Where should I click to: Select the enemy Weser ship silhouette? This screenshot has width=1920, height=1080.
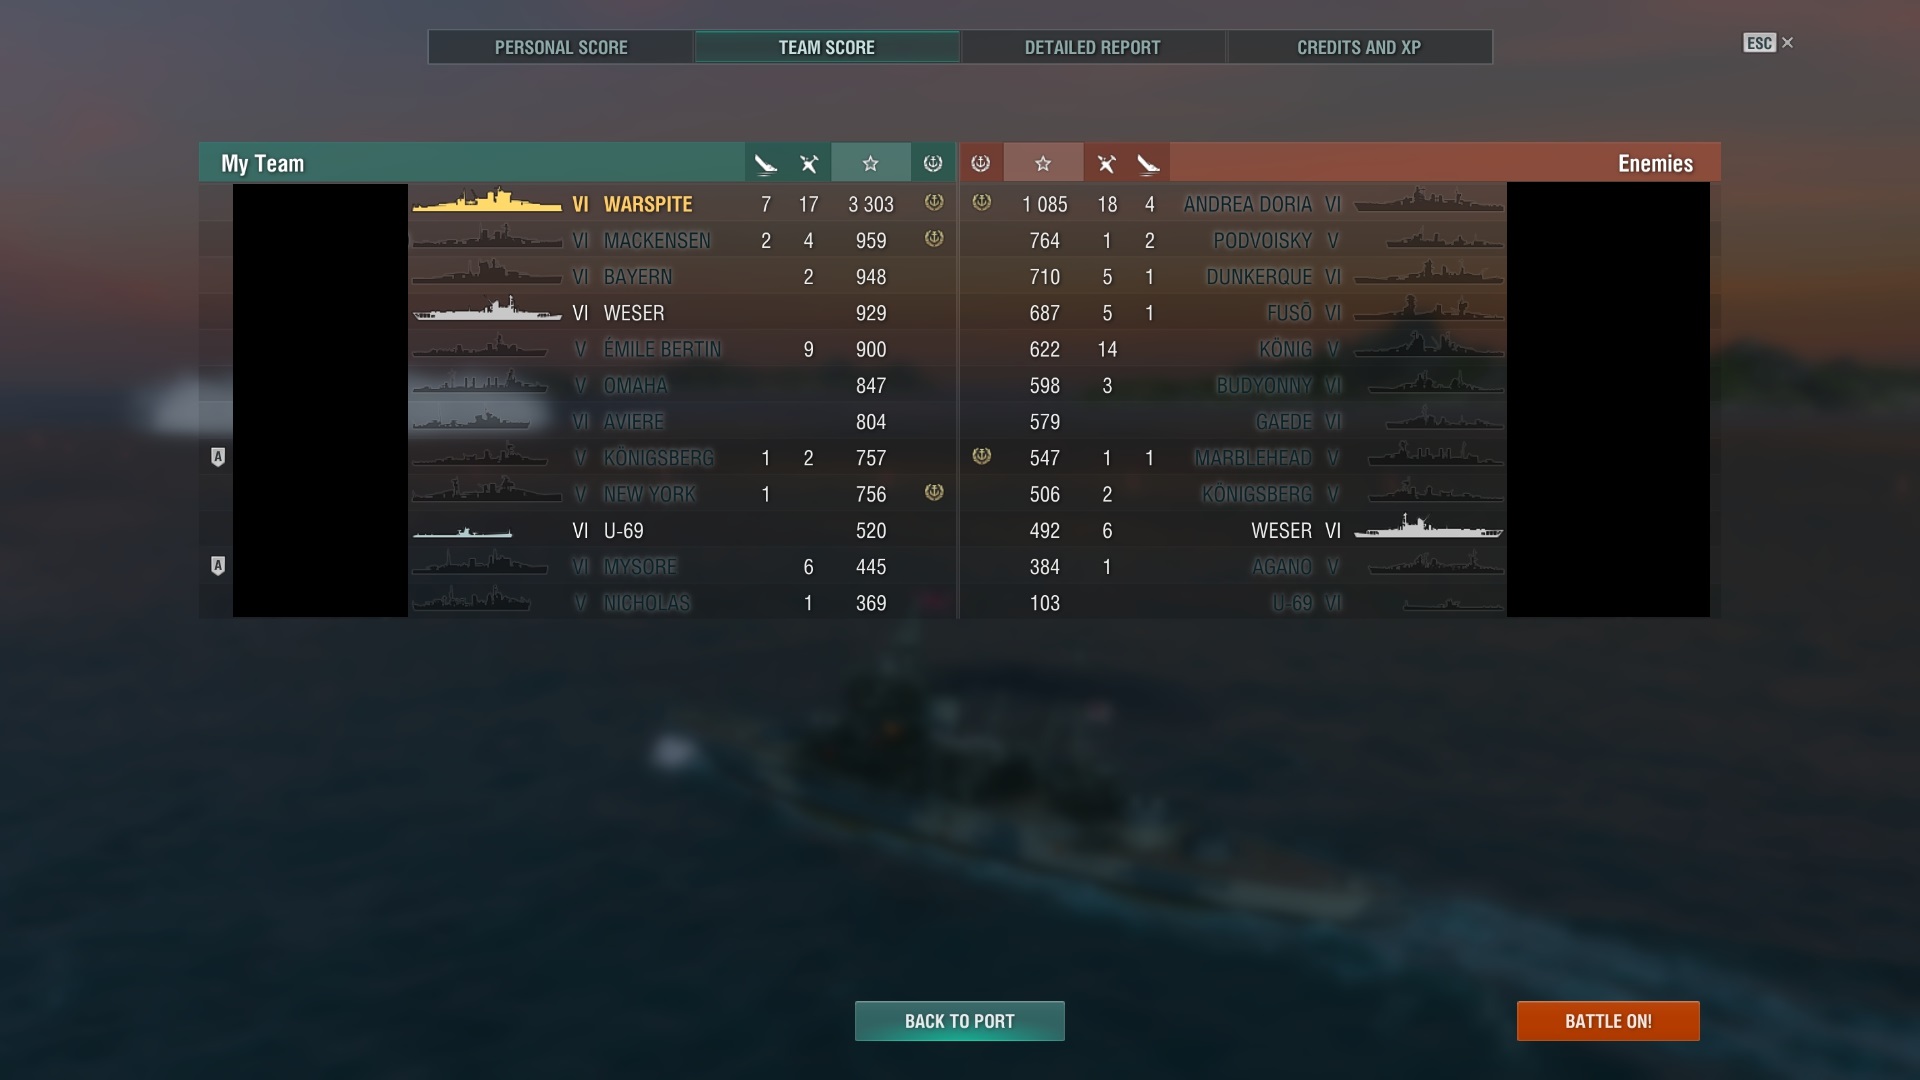click(x=1428, y=529)
